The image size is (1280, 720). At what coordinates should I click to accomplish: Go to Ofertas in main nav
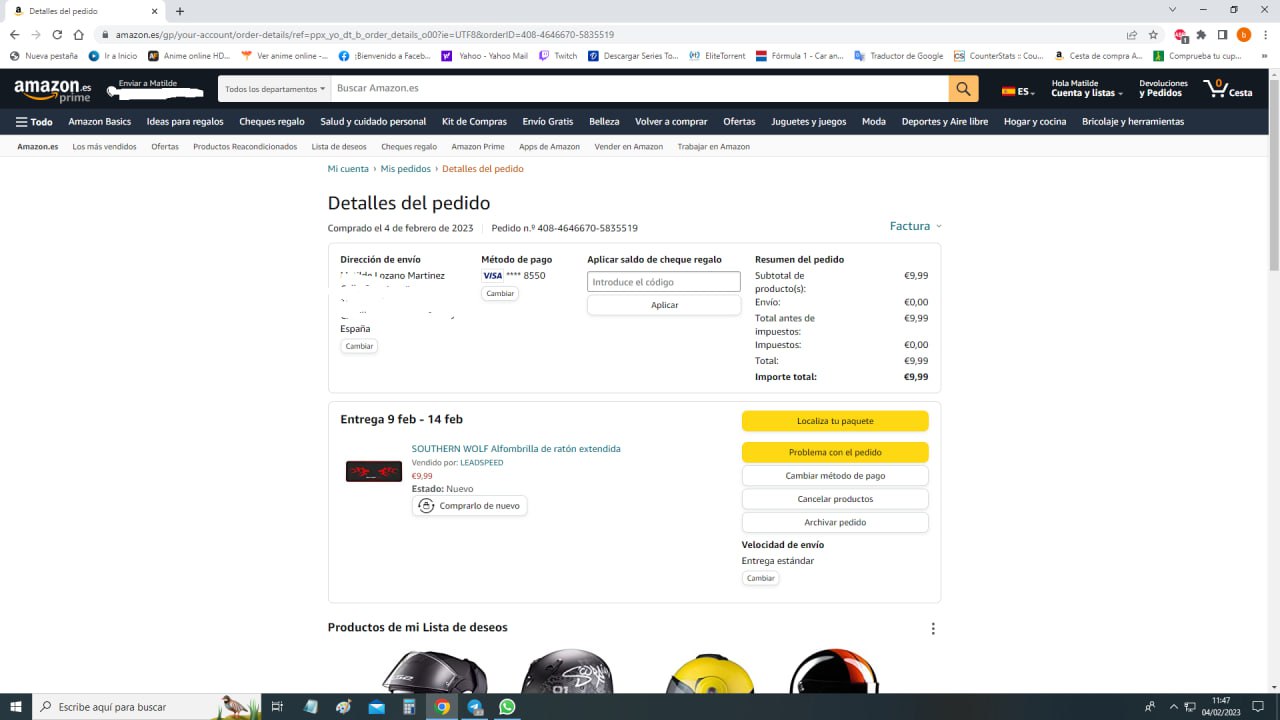tap(739, 122)
